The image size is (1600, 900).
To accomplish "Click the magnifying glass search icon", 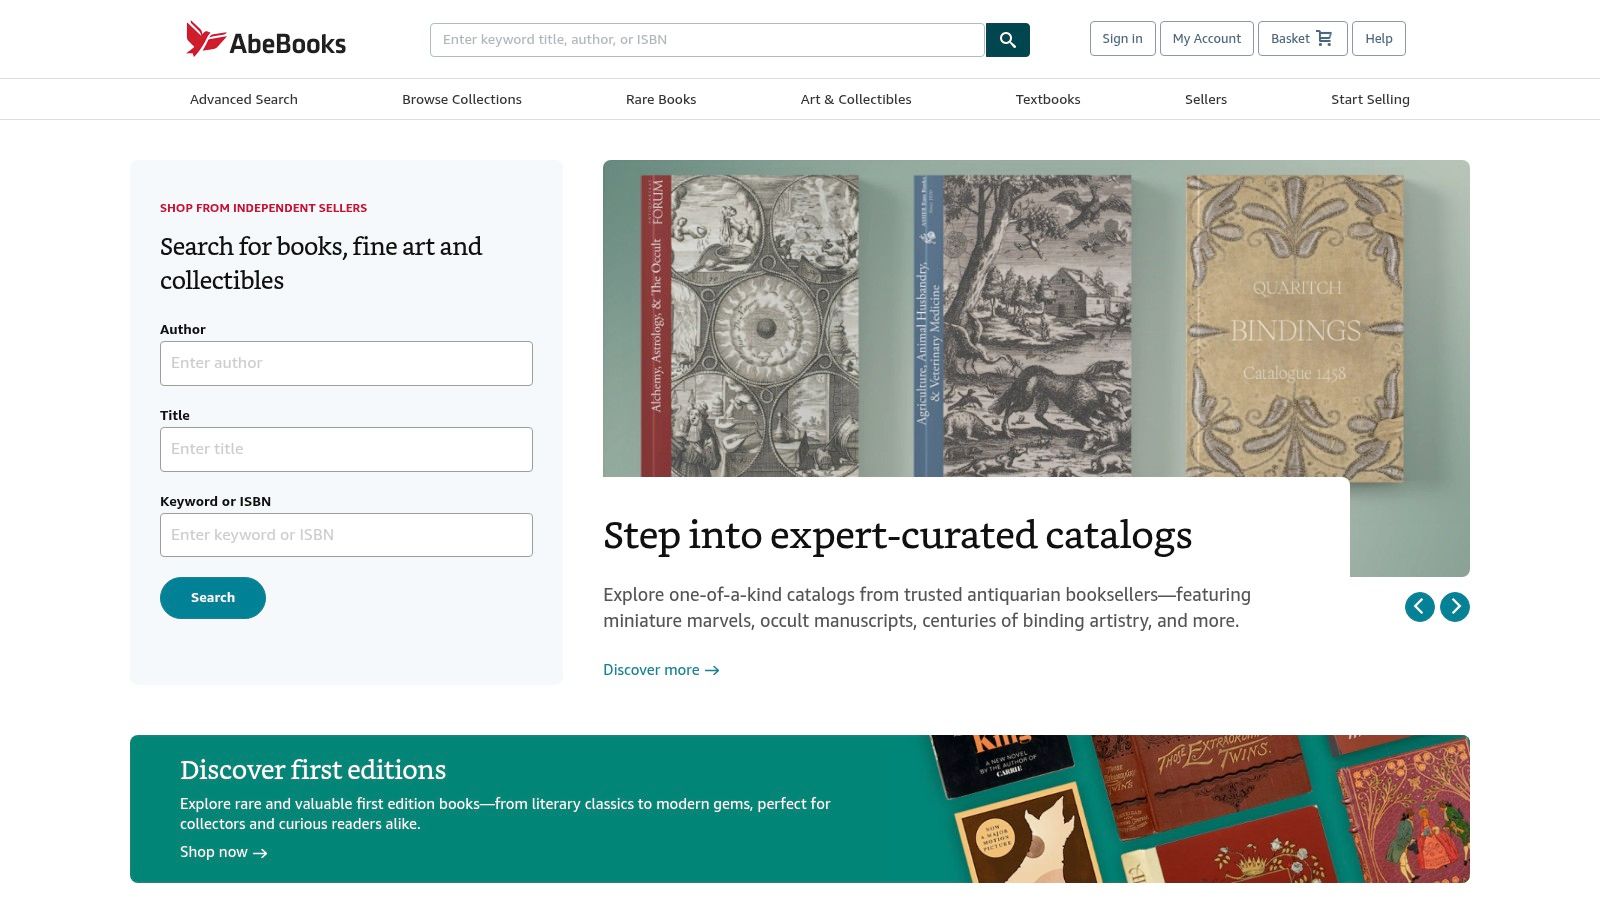I will (1007, 40).
